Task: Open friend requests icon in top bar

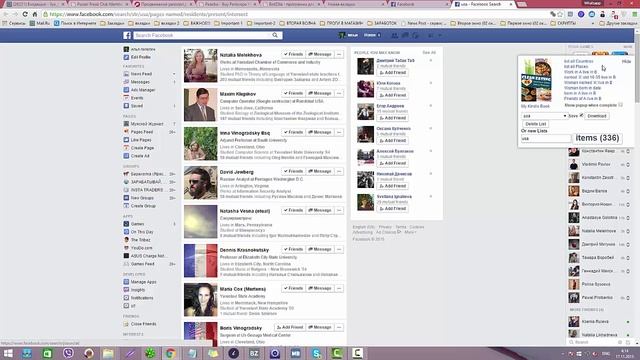Action: coord(395,36)
